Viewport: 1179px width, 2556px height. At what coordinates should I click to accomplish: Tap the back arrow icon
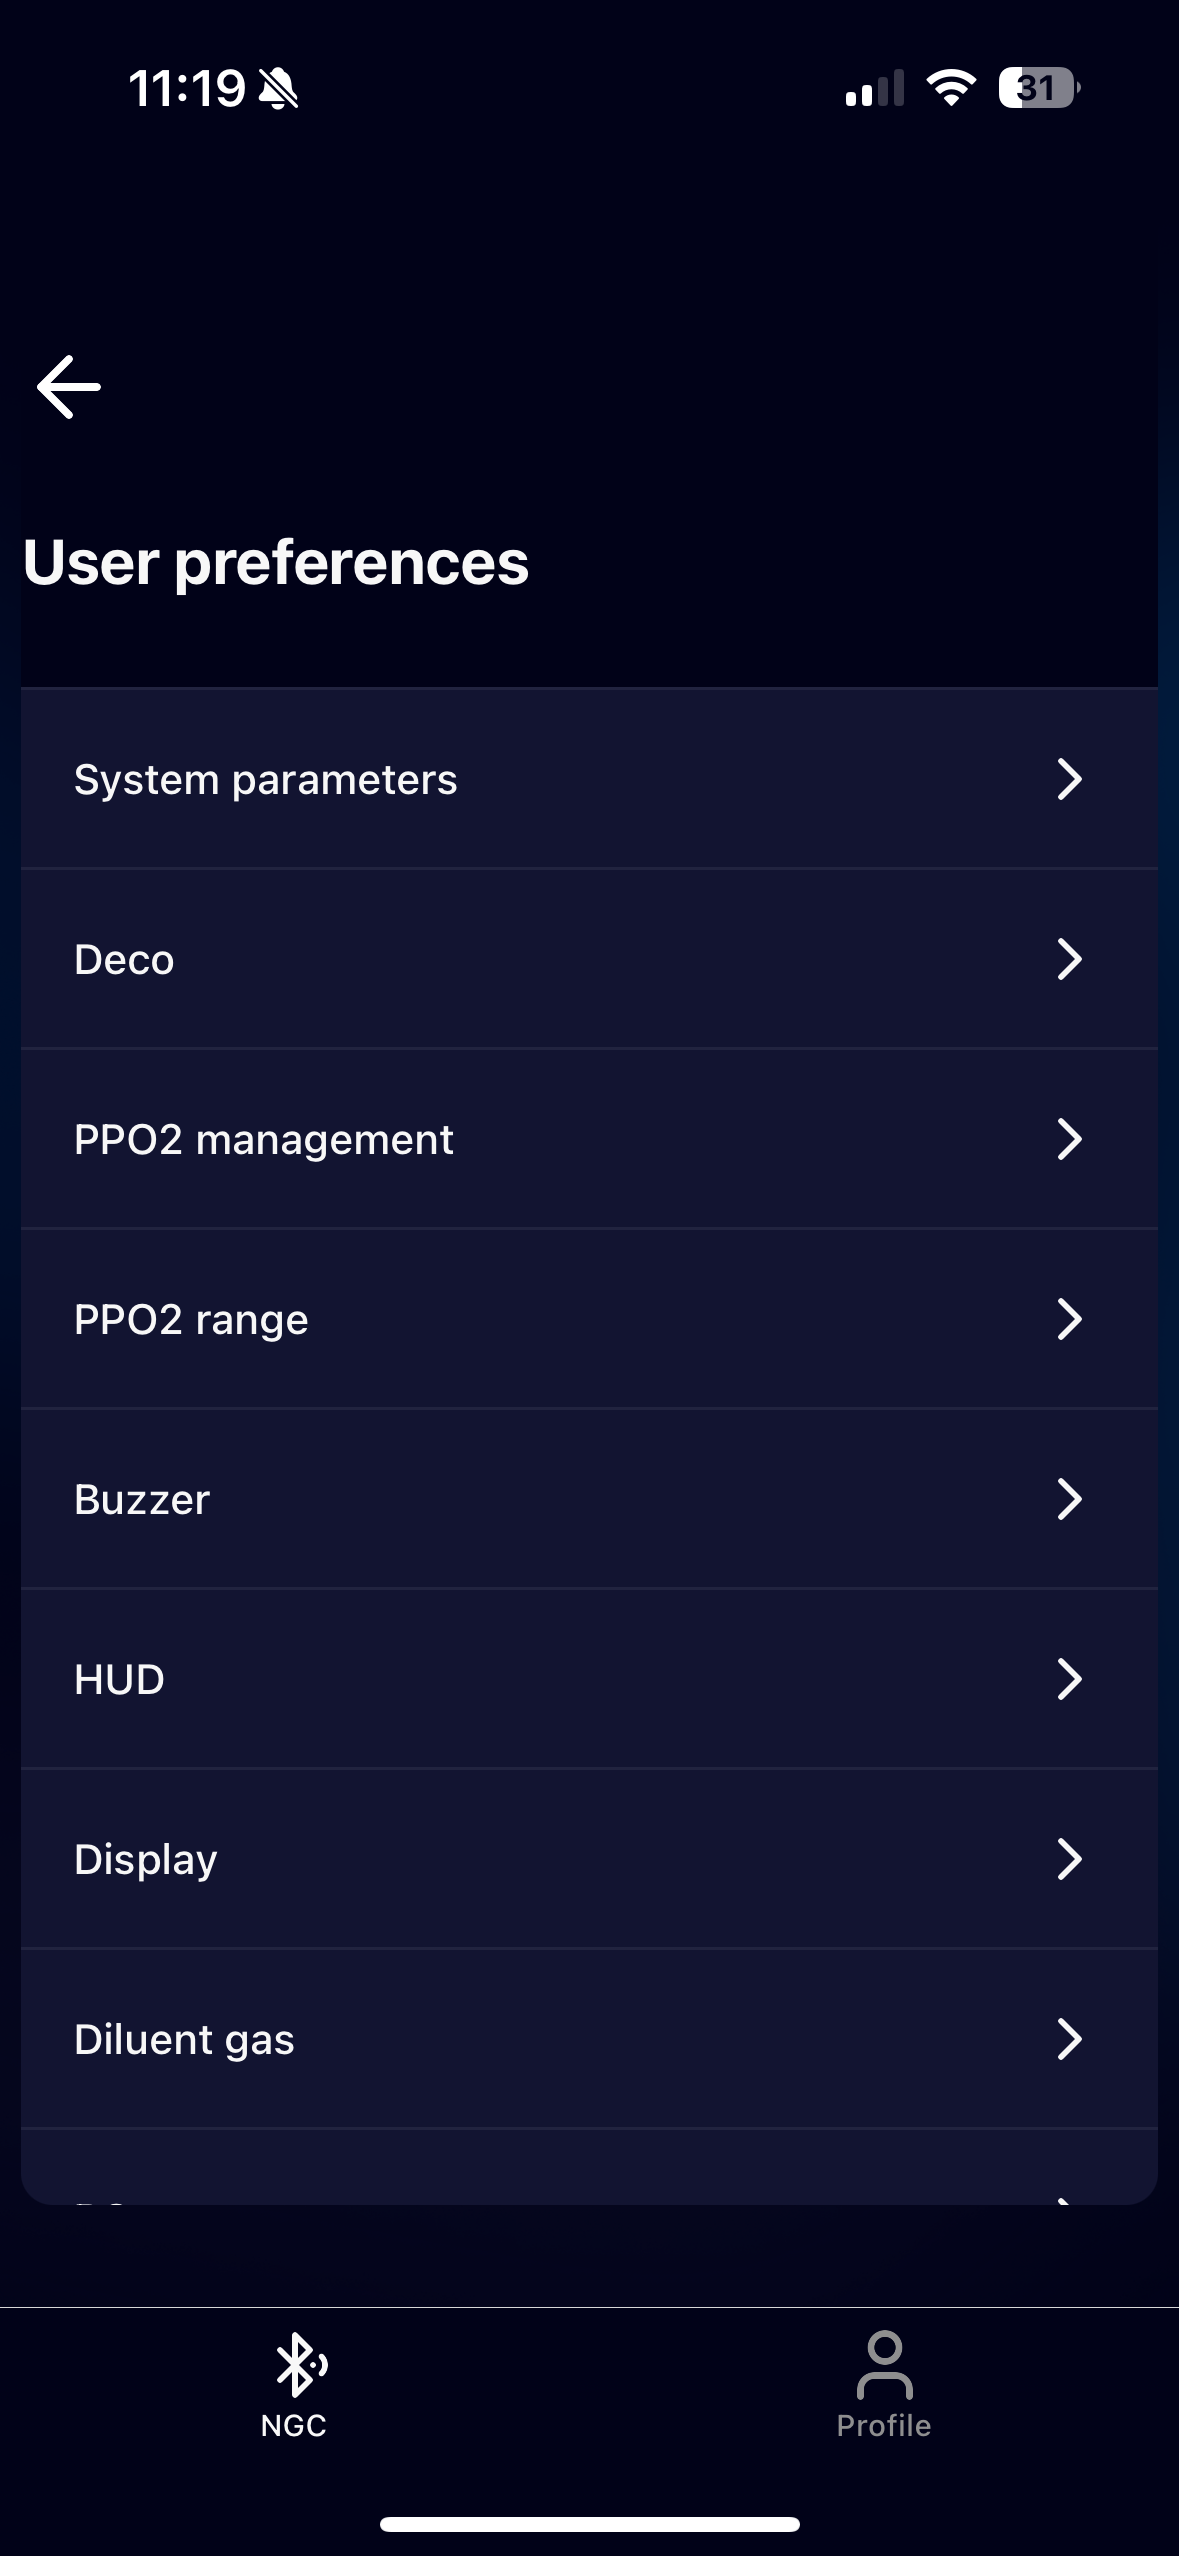click(69, 387)
